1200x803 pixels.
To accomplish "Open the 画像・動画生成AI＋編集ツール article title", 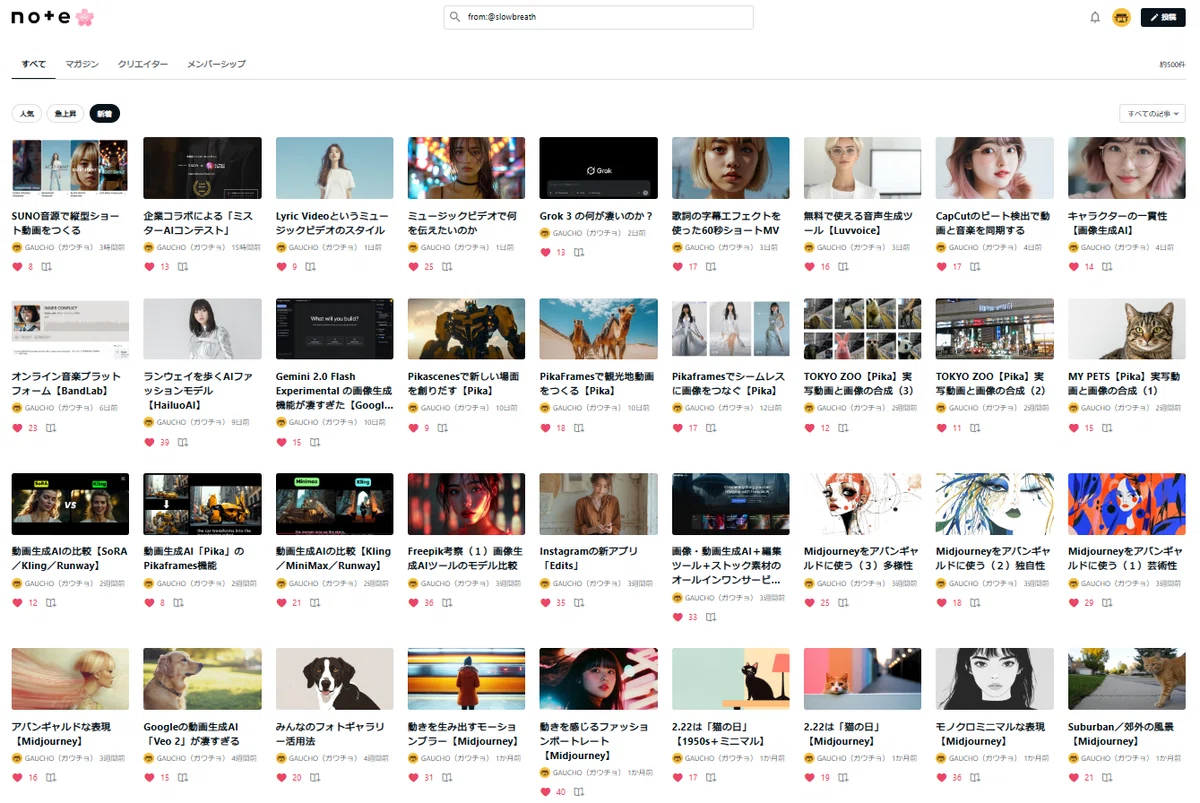I will (x=729, y=565).
